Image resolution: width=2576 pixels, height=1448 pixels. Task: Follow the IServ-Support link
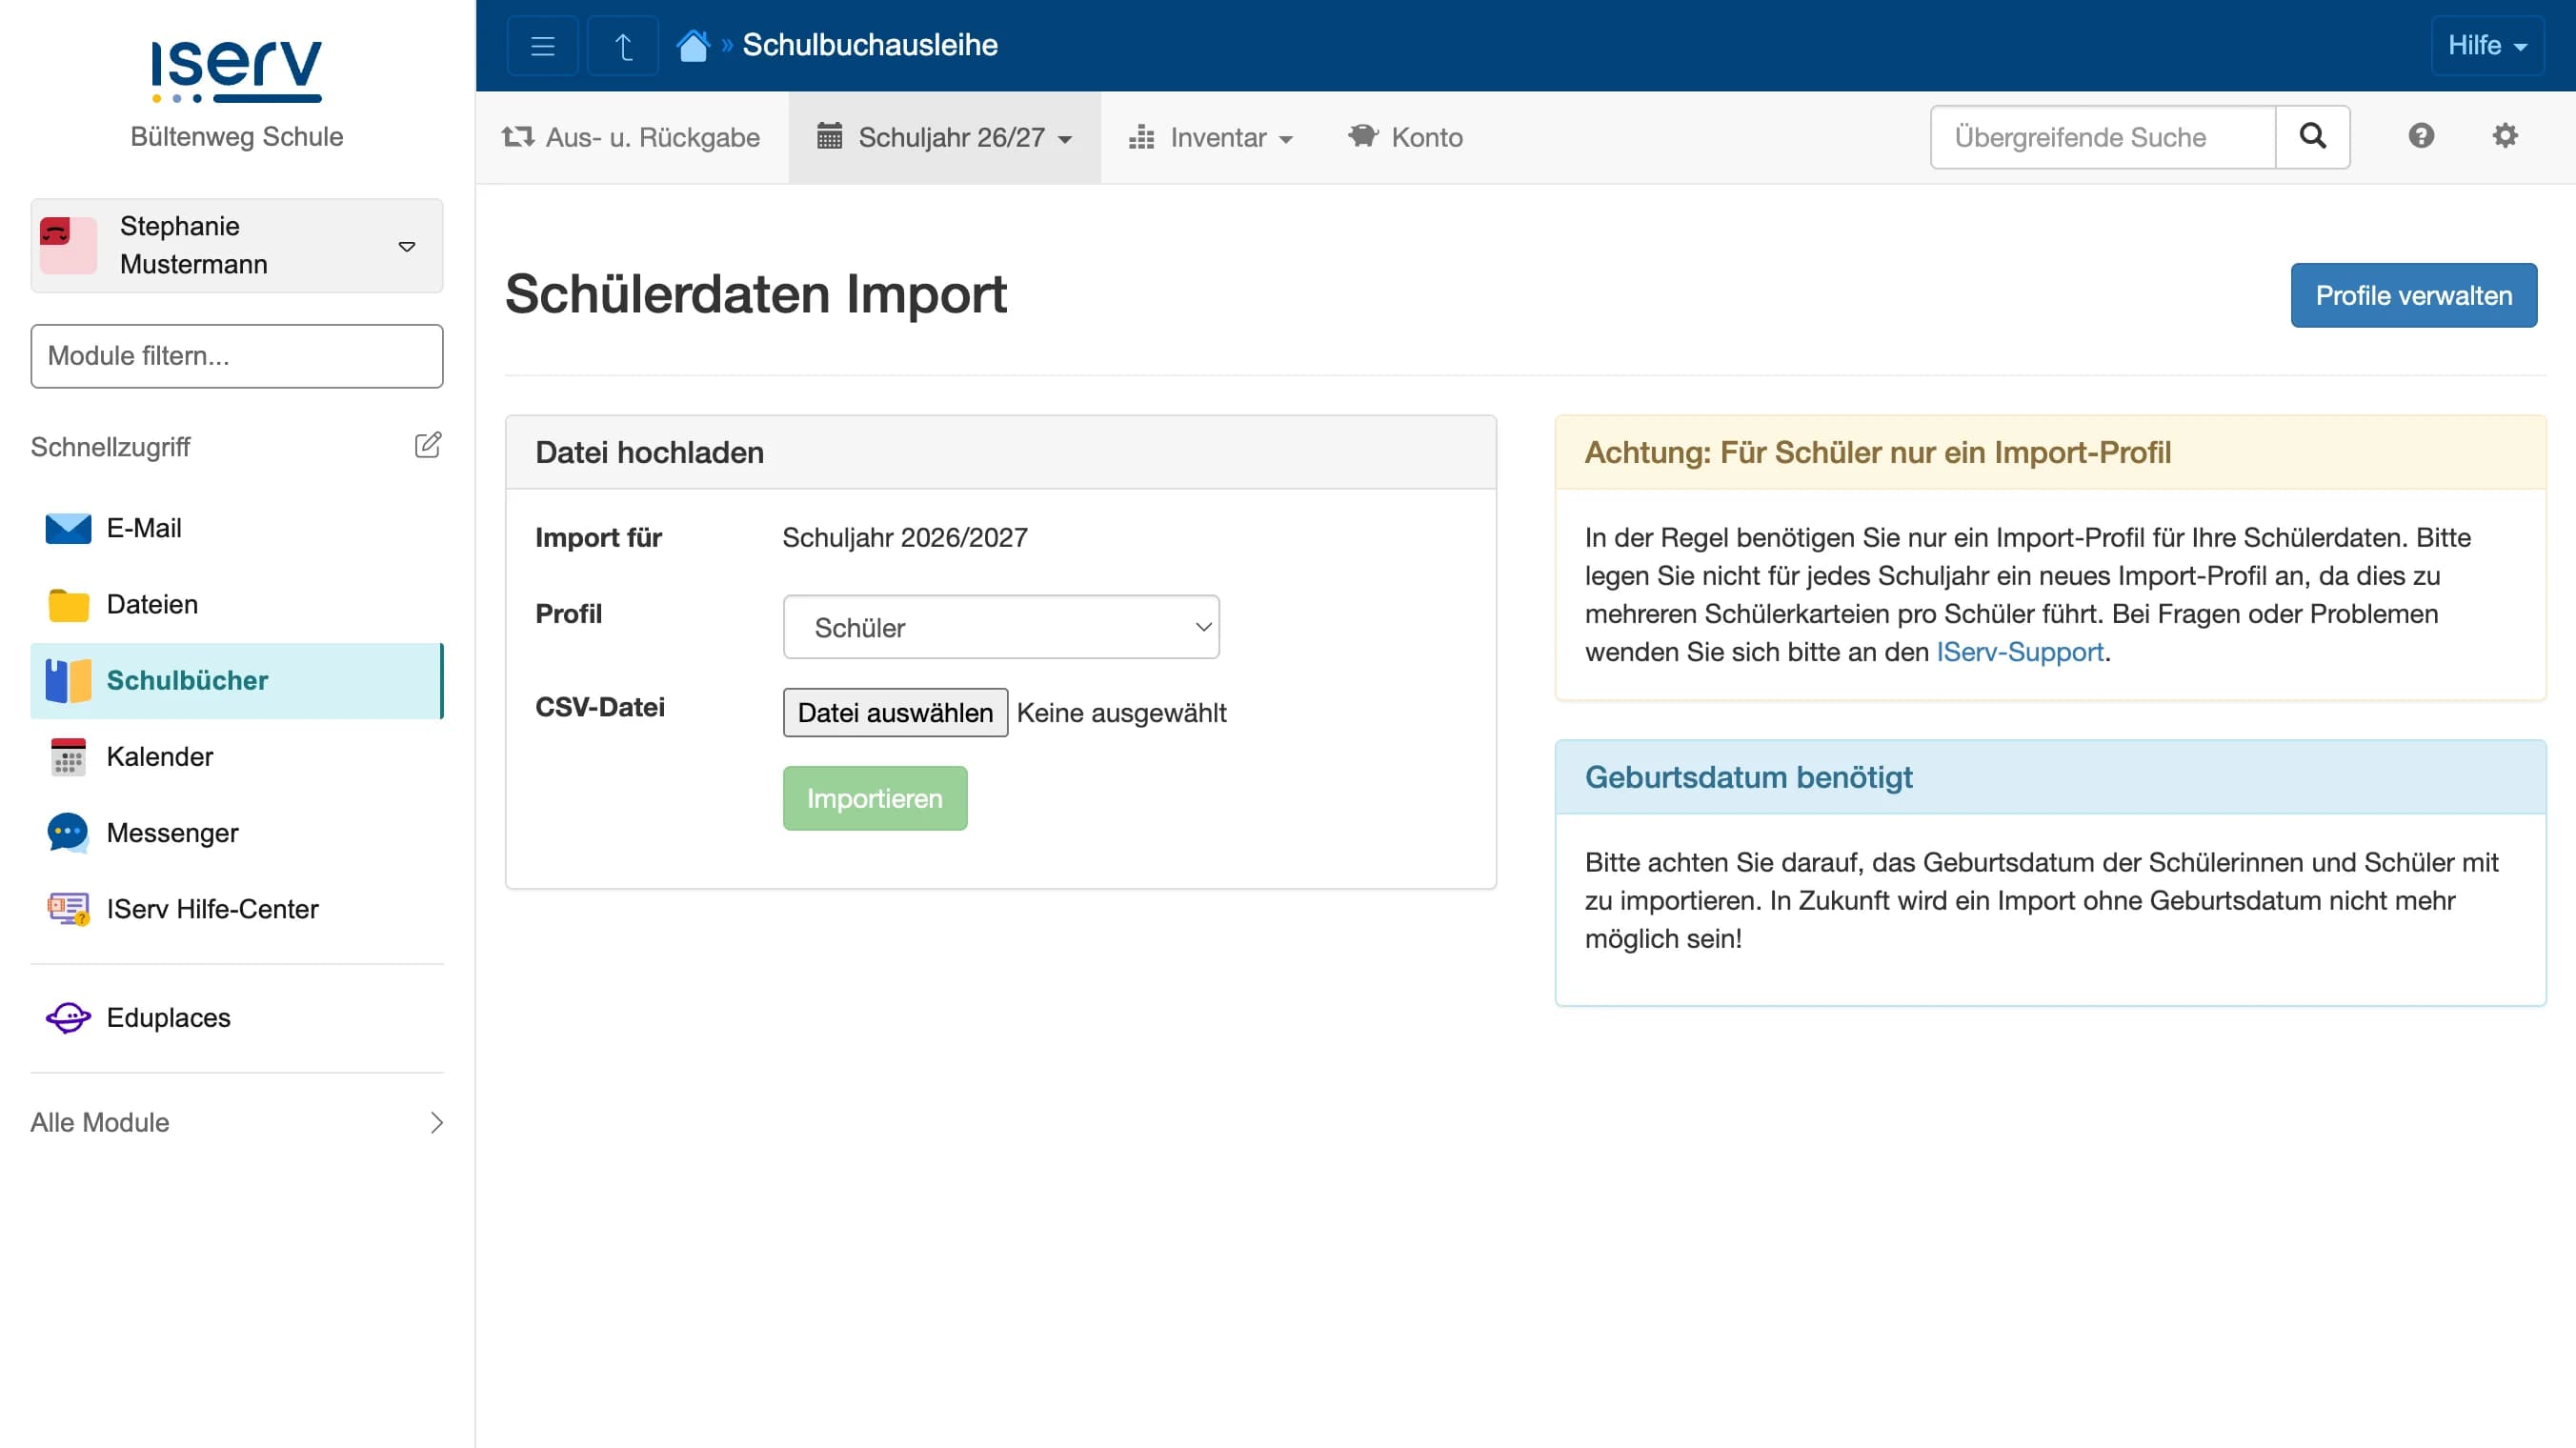pyautogui.click(x=2019, y=651)
